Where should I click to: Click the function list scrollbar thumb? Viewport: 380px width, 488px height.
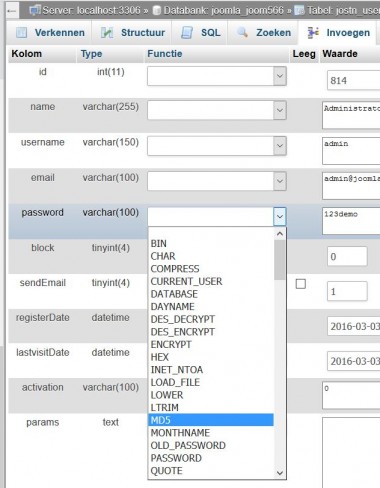pos(280,260)
